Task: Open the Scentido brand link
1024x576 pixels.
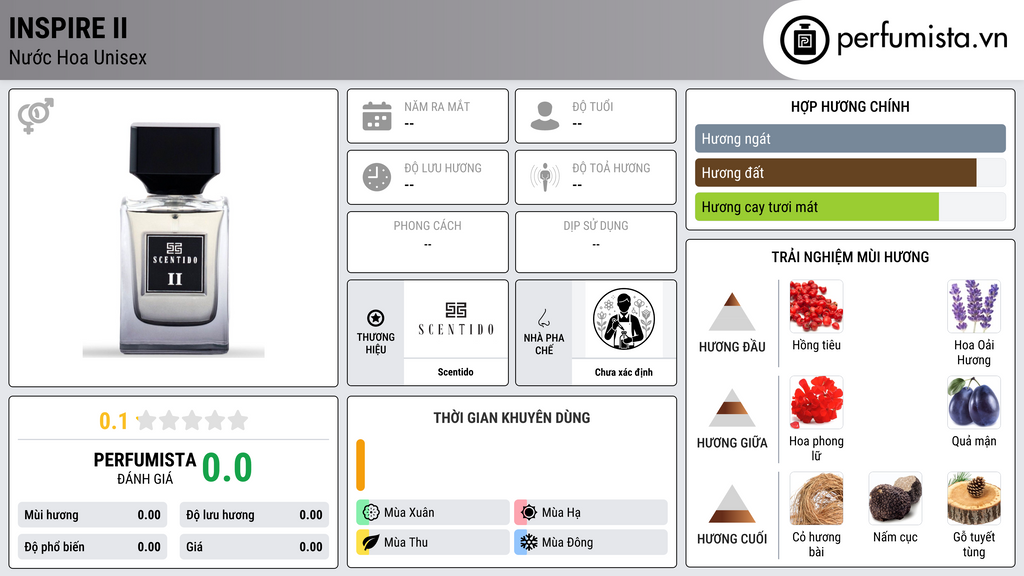Action: point(455,372)
